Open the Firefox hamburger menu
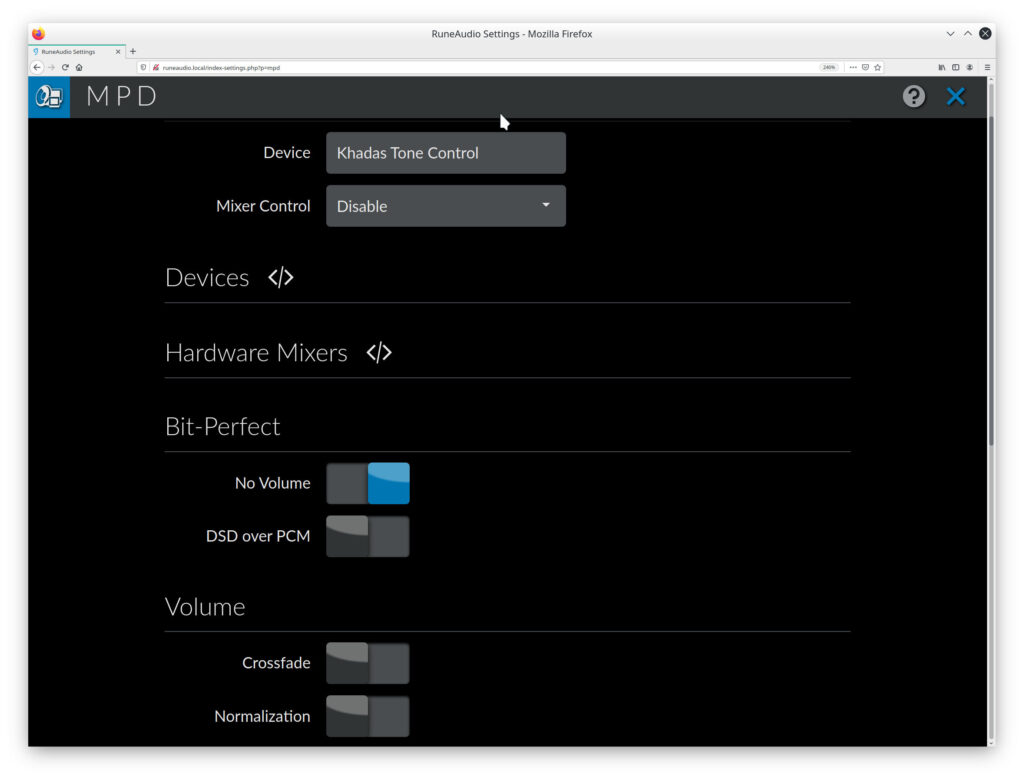Image resolution: width=1024 pixels, height=780 pixels. coord(987,67)
